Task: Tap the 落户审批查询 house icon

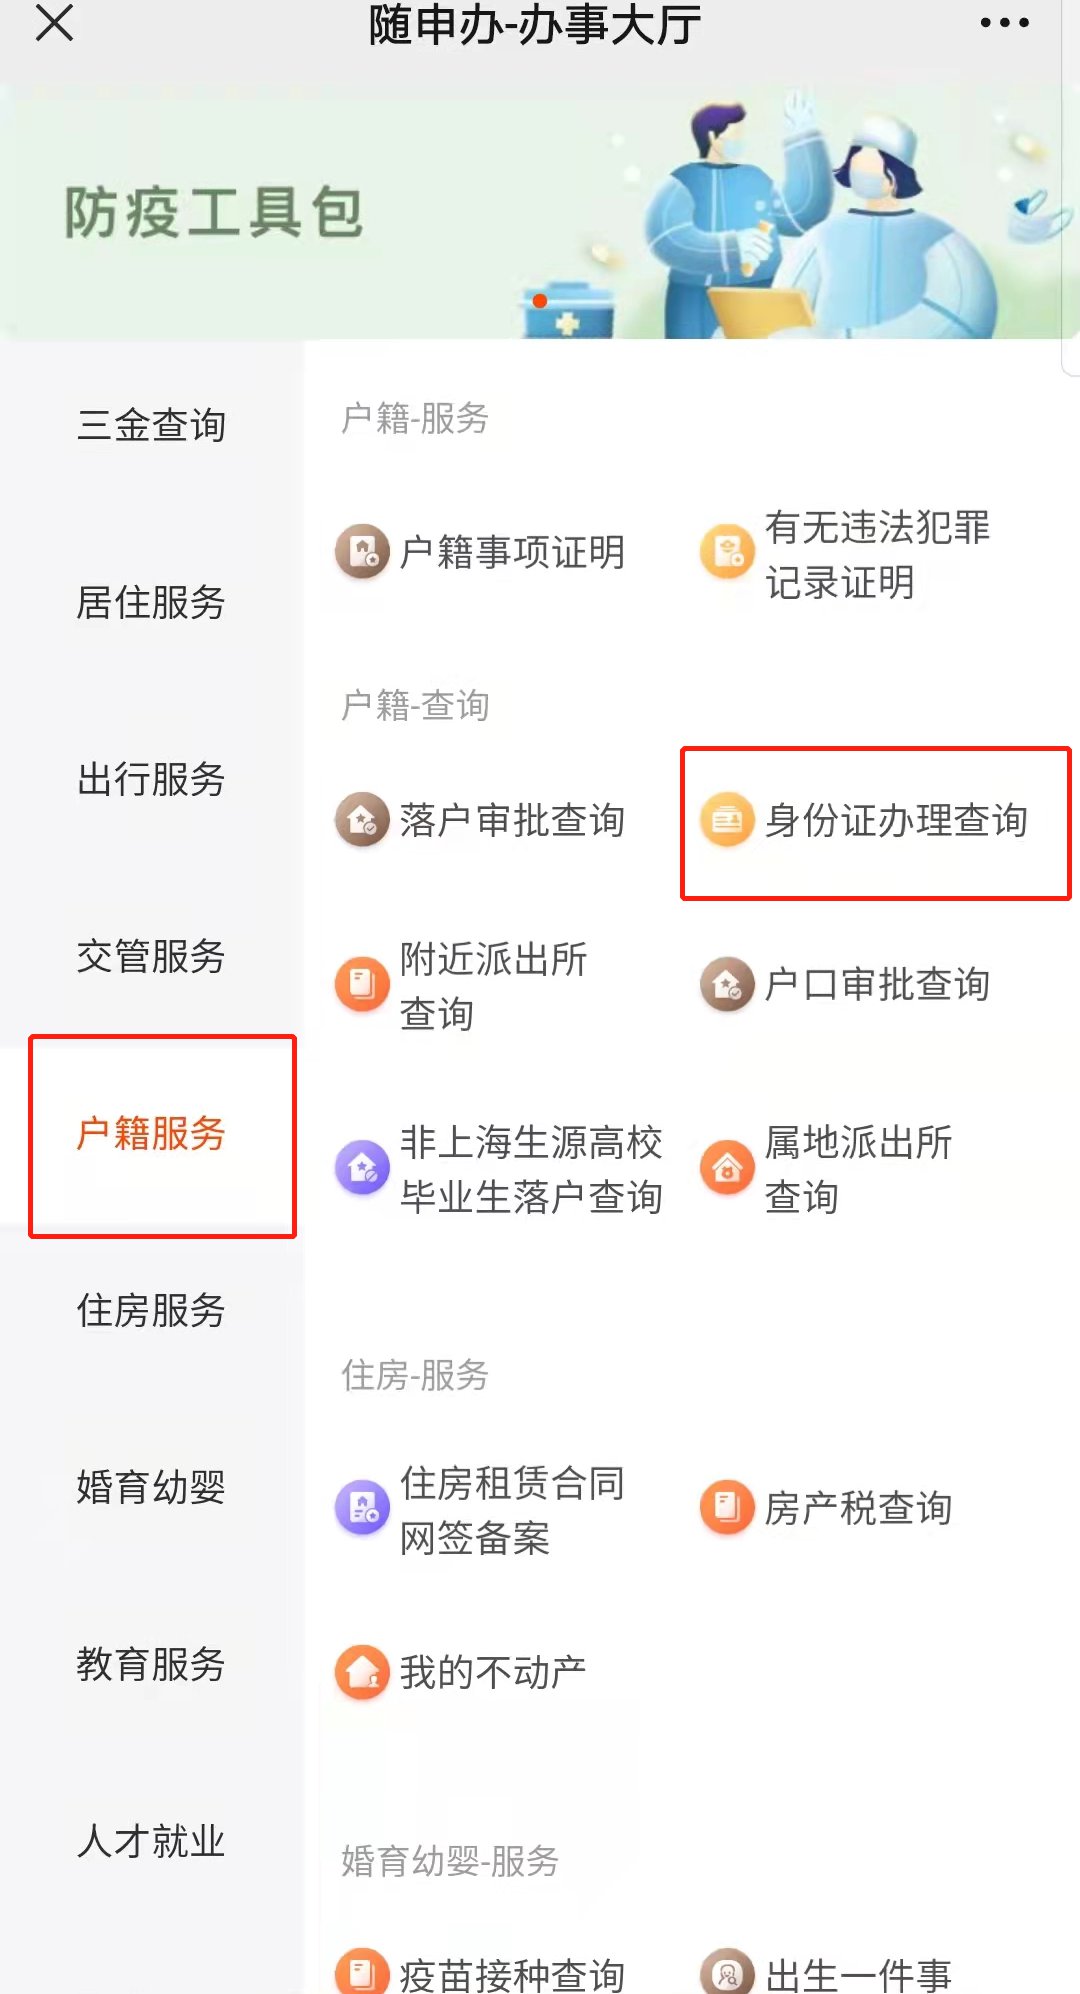Action: click(362, 820)
